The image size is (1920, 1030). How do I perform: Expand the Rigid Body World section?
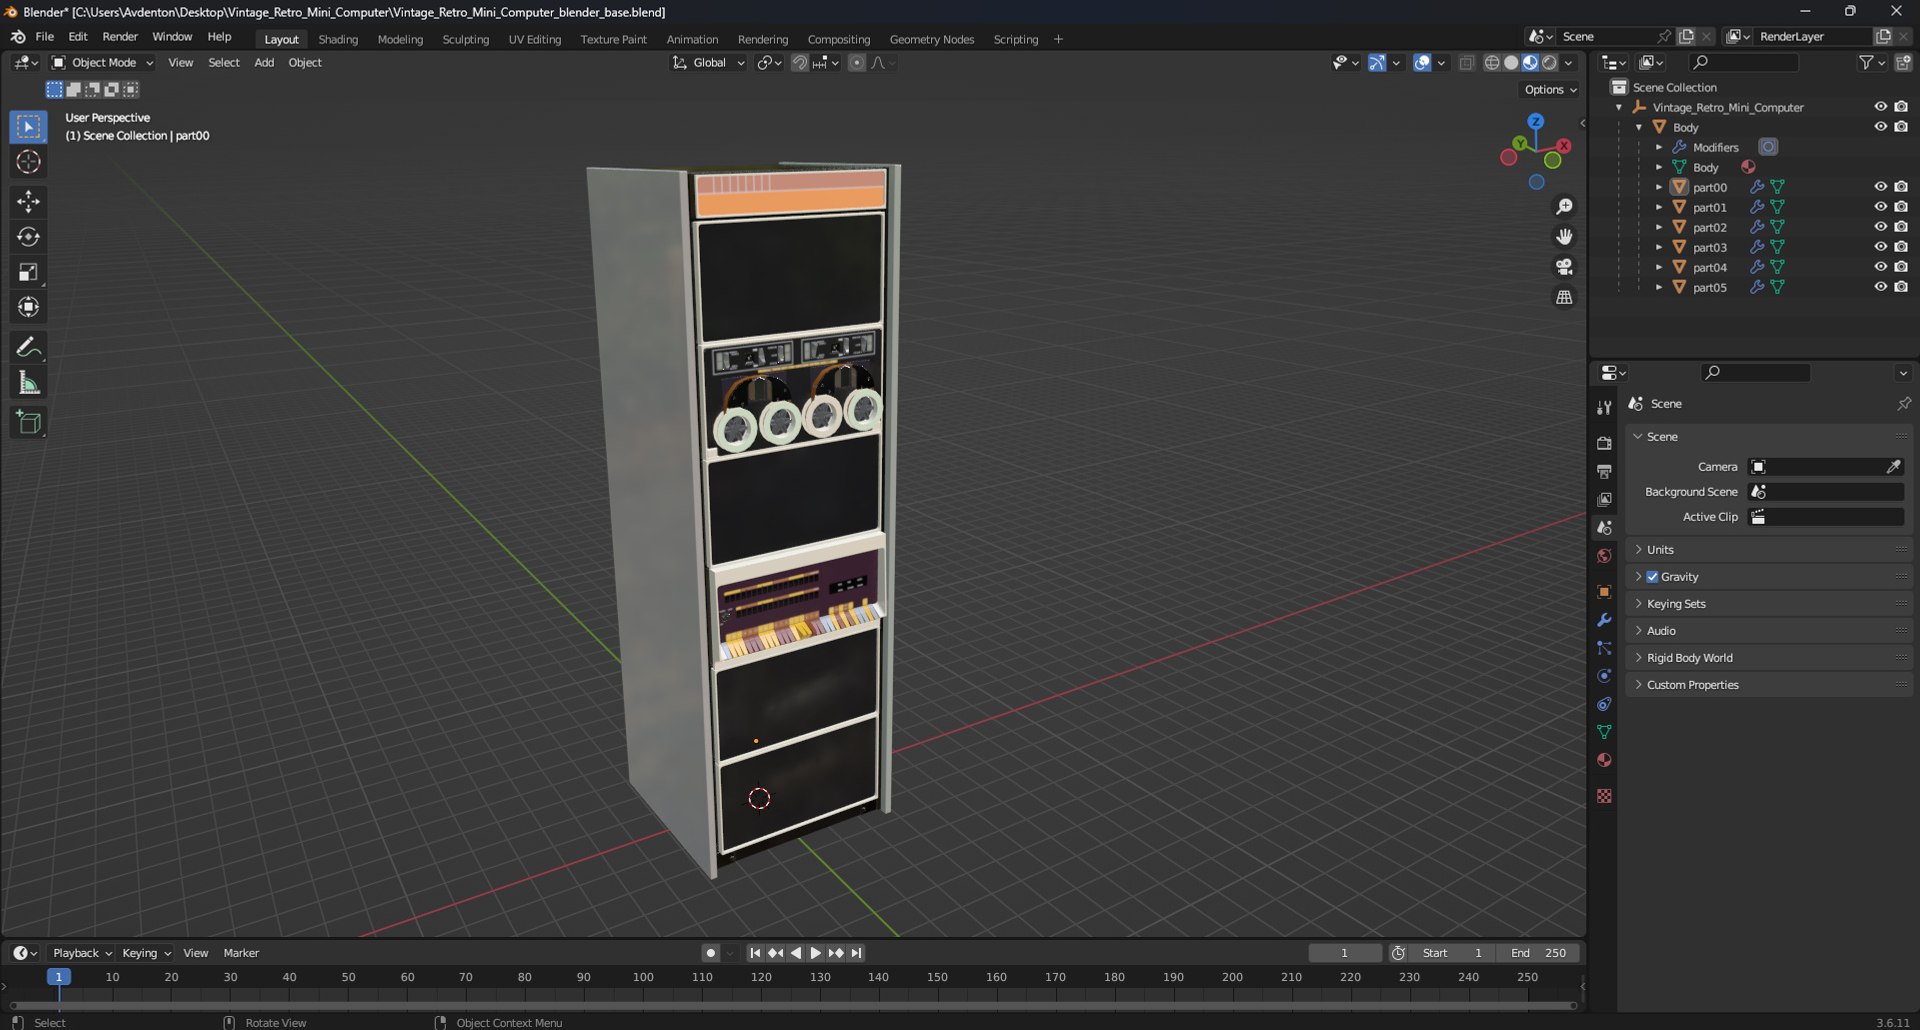click(x=1689, y=658)
